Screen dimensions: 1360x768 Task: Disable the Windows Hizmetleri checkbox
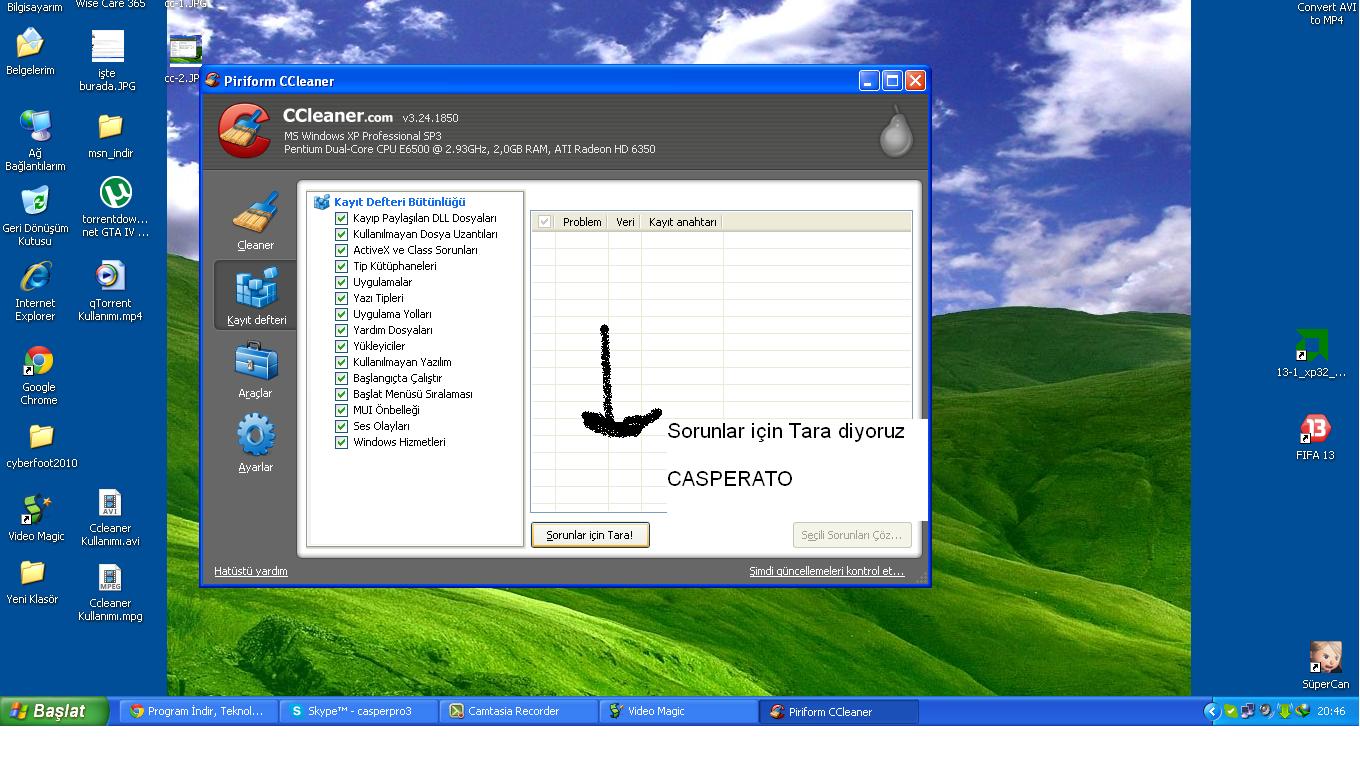(341, 442)
